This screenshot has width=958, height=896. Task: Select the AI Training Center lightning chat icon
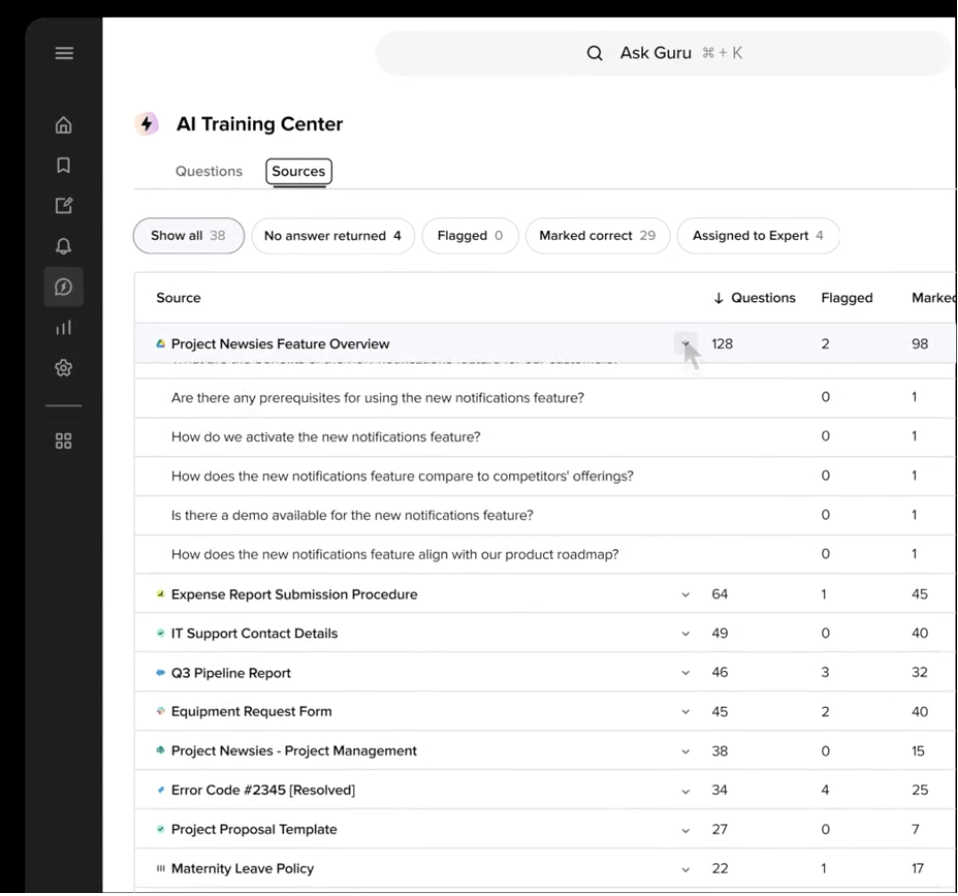pos(63,285)
